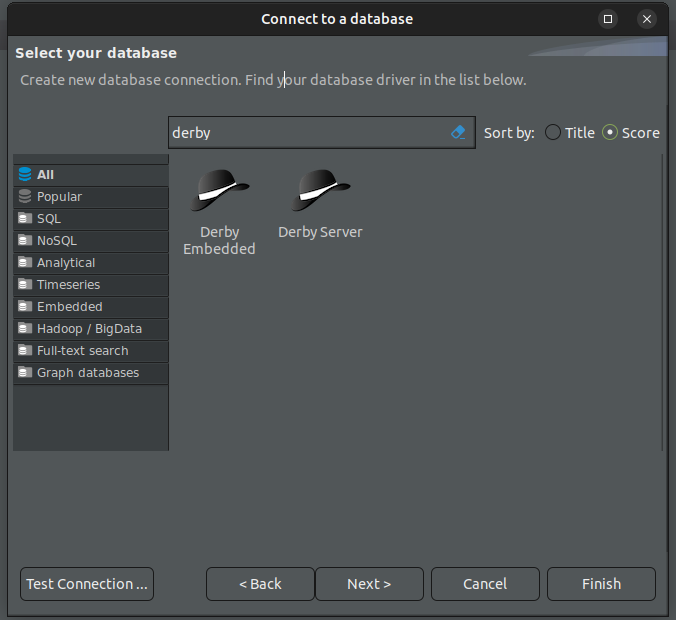
Task: Click the driver search field containing derby
Action: (305, 132)
